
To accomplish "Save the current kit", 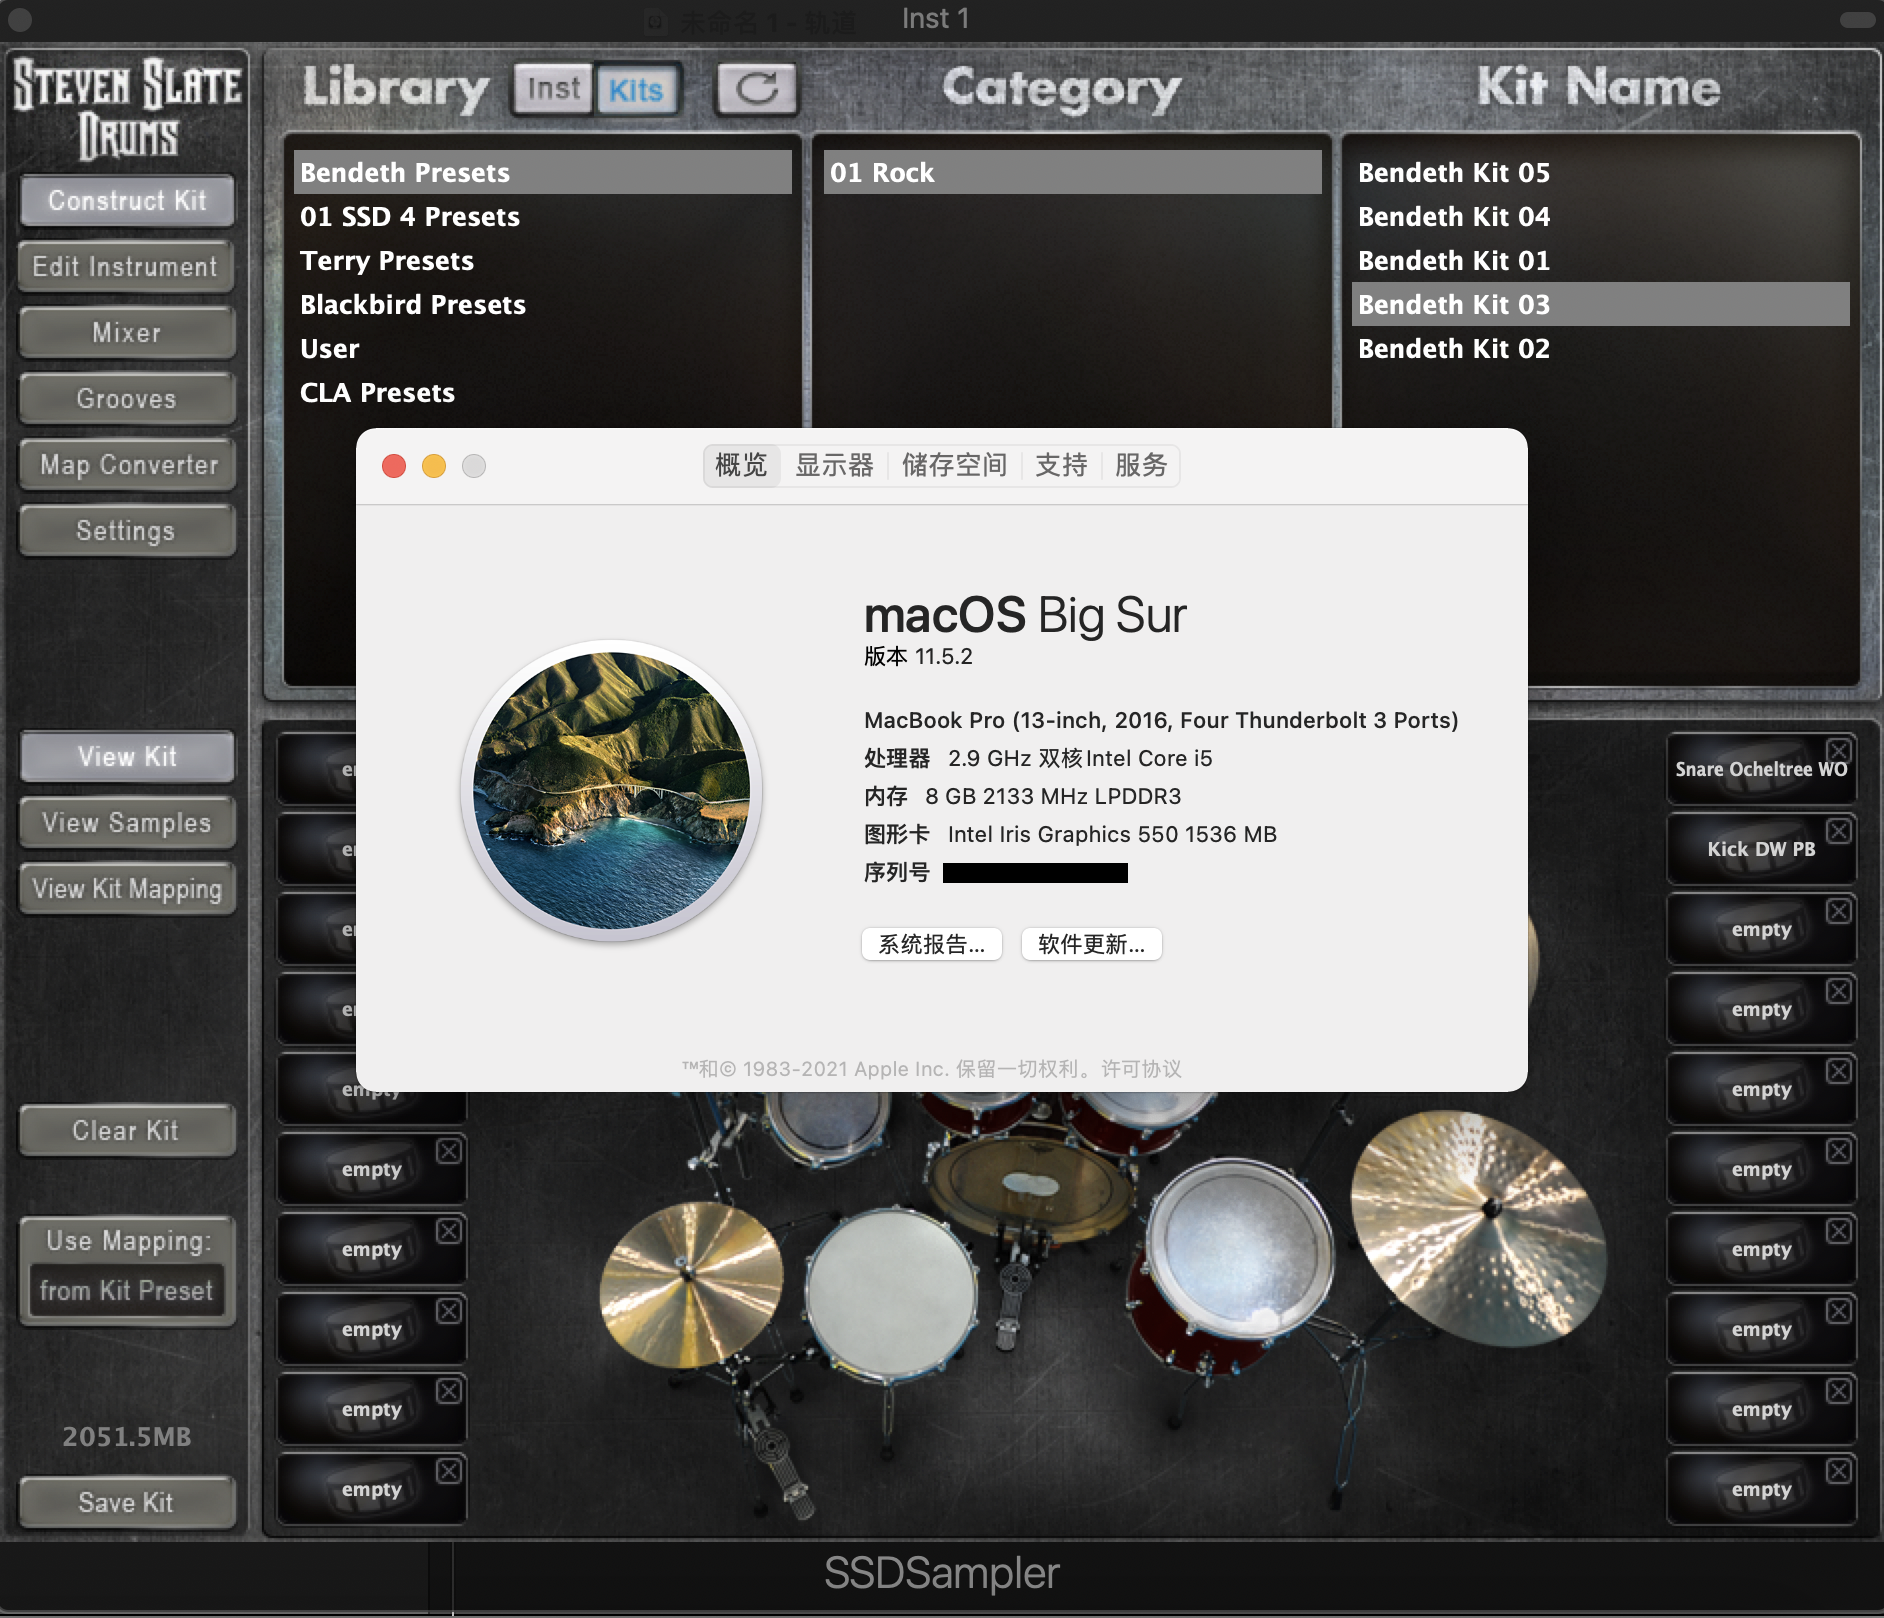I will click(127, 1503).
